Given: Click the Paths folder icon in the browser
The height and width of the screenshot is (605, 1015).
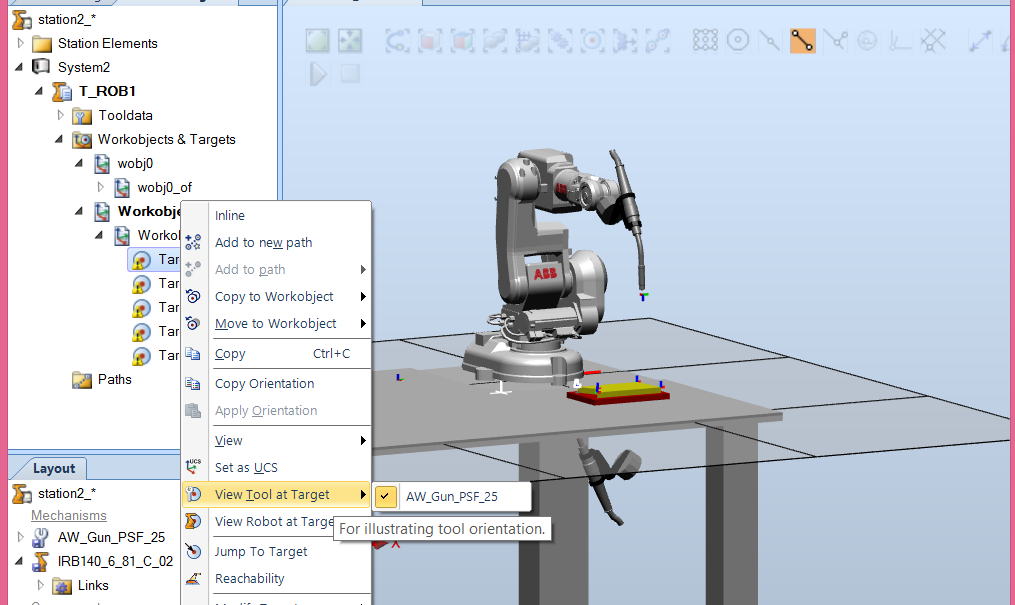Looking at the screenshot, I should pyautogui.click(x=80, y=379).
